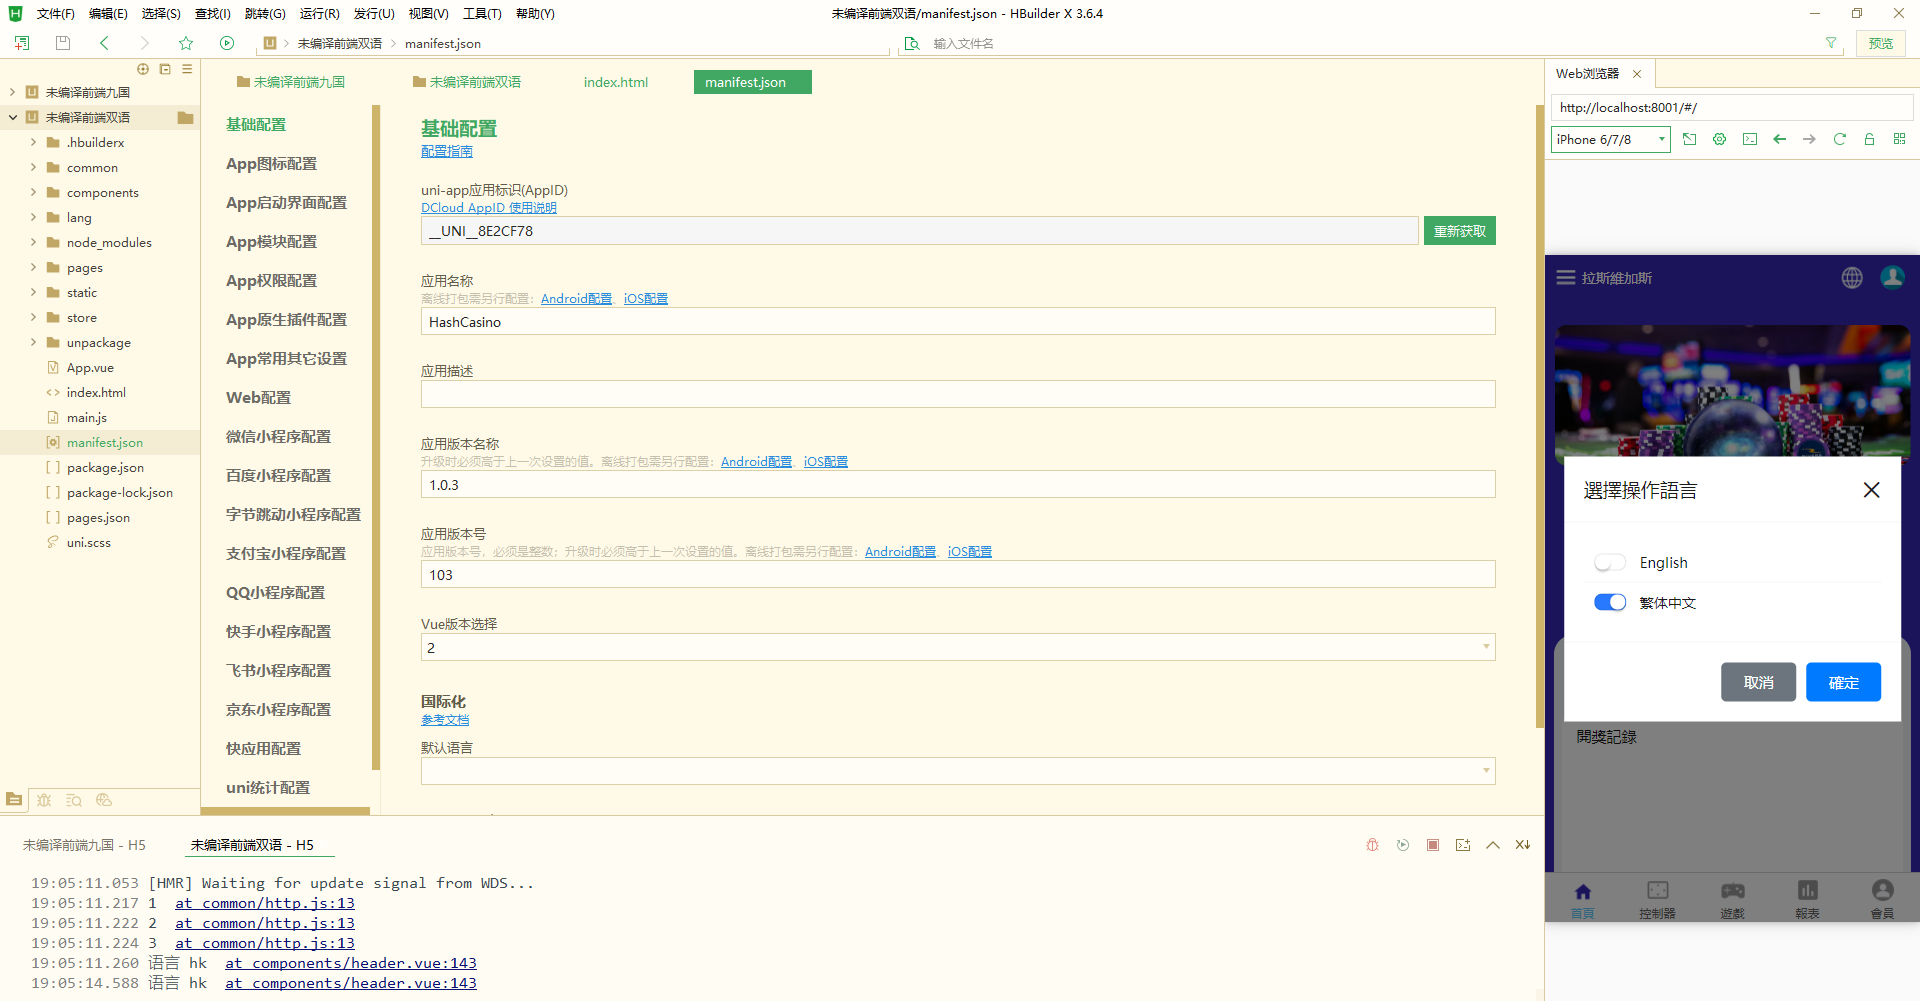Screen dimensions: 1920x1001
Task: Click the QR code icon in browser toolbar
Action: tap(1899, 139)
